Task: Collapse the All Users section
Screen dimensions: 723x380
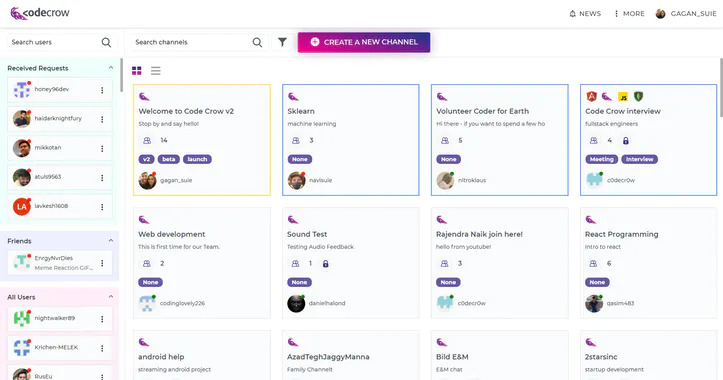Action: (x=111, y=297)
